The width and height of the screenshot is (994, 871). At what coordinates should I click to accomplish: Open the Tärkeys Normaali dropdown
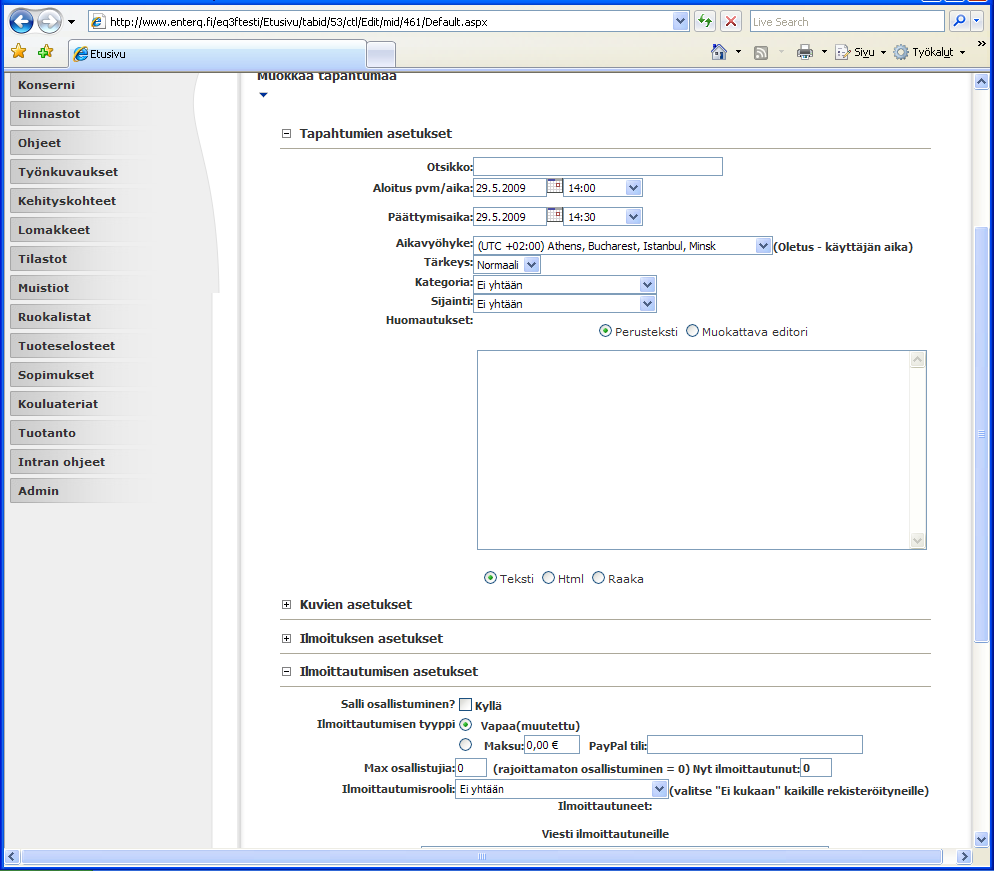[531, 265]
